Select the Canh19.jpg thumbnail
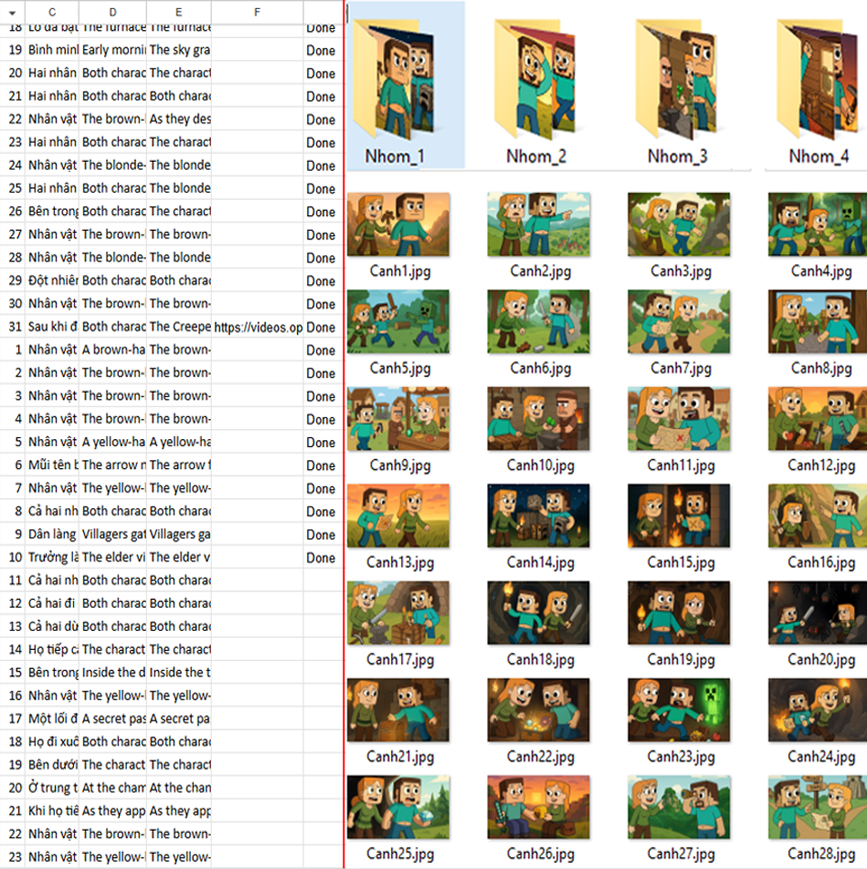 point(679,613)
